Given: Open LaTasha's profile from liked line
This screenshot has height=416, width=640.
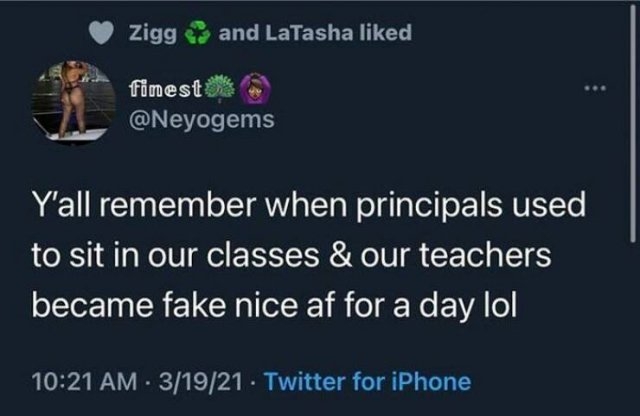Looking at the screenshot, I should point(305,33).
